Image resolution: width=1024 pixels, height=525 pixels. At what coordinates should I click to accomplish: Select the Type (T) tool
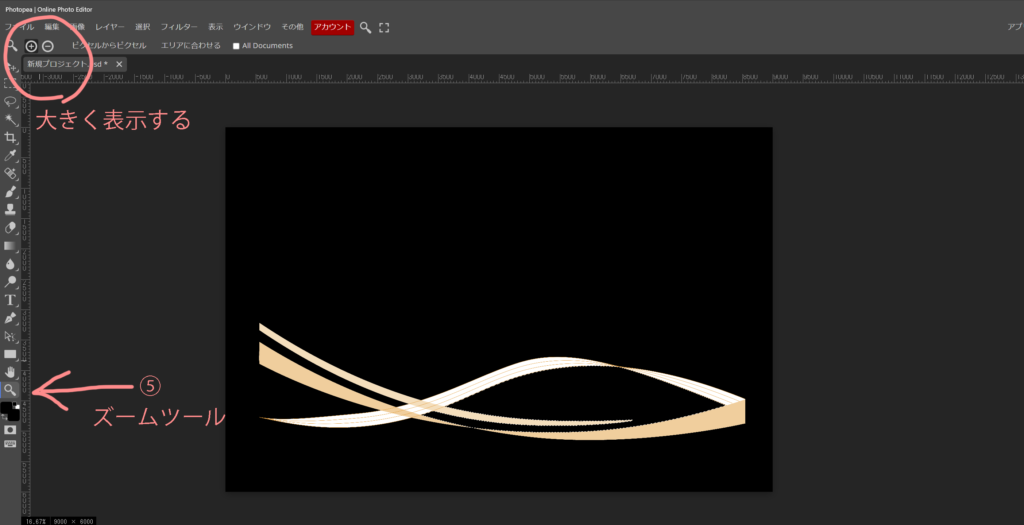[x=11, y=299]
